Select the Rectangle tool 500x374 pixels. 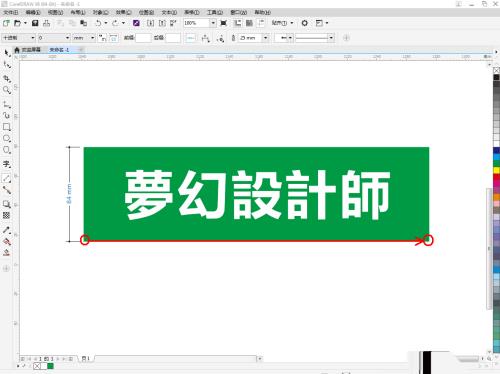tap(7, 127)
